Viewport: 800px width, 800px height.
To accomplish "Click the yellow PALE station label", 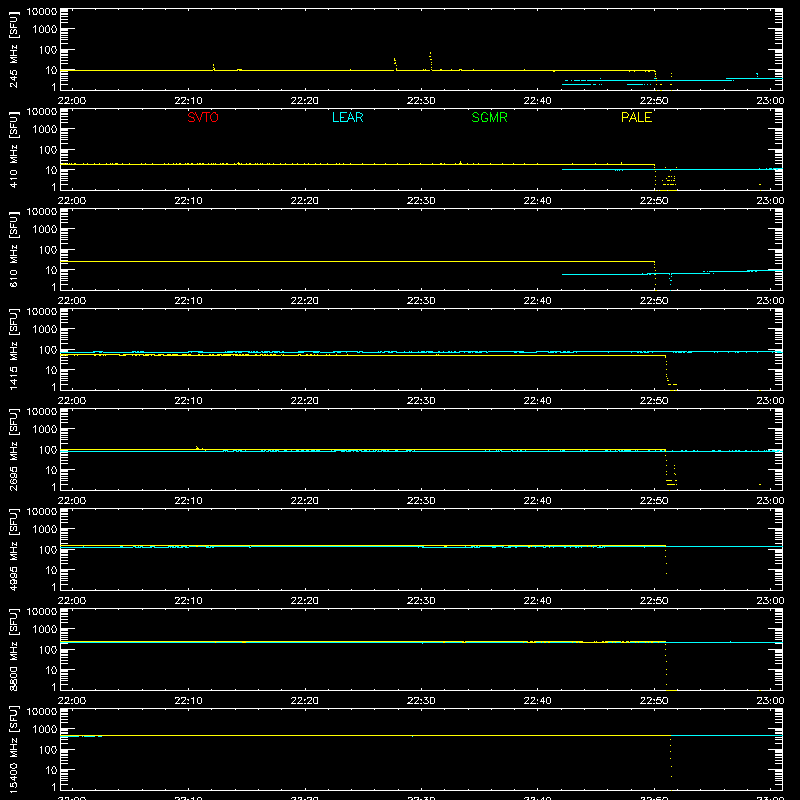I will coord(636,117).
